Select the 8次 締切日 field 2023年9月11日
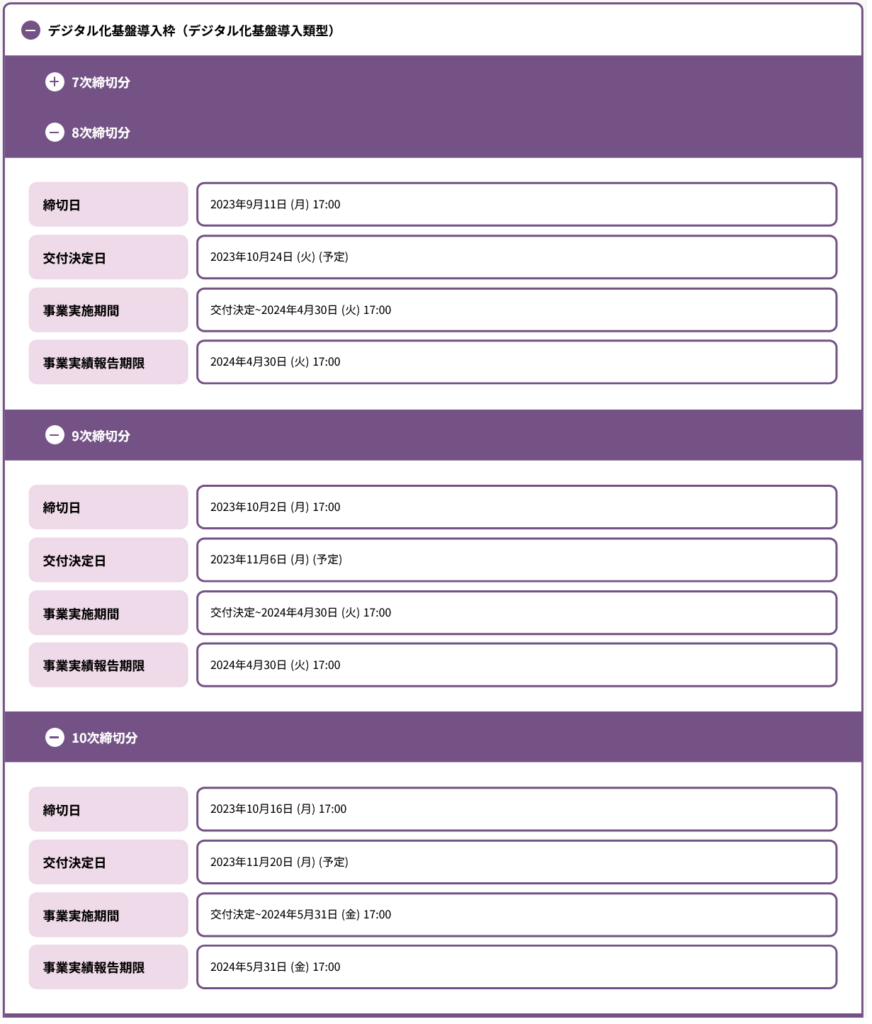 [517, 205]
